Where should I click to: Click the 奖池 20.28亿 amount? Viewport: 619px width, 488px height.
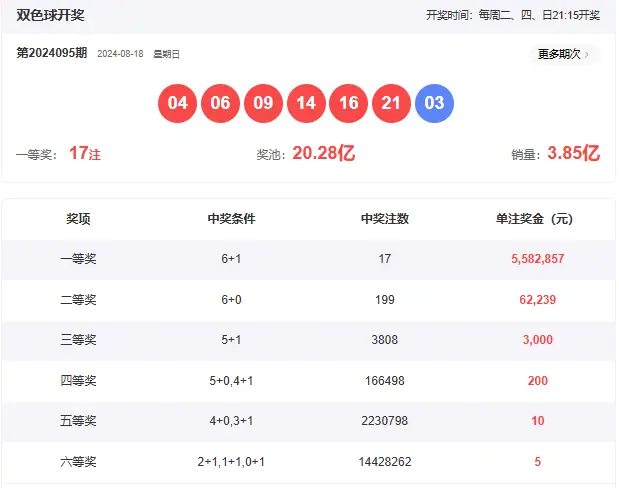point(323,153)
